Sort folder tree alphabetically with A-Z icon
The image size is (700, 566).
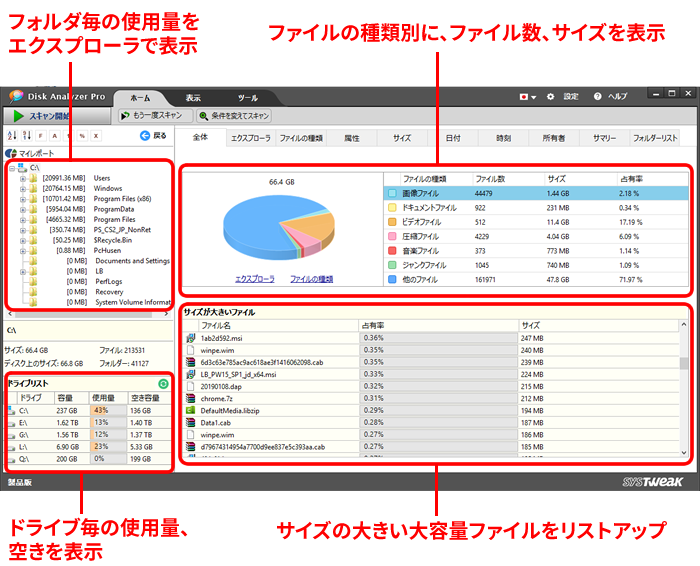tap(12, 135)
